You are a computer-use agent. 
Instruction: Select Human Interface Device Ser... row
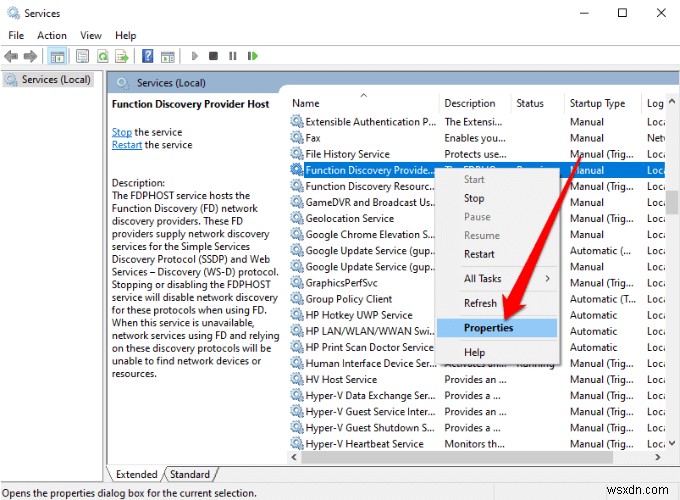tap(363, 363)
